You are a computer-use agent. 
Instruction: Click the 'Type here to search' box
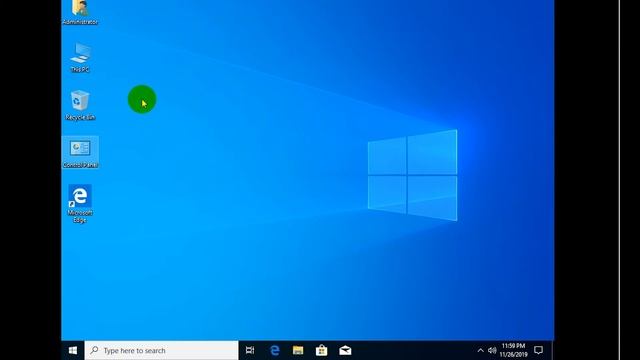[x=162, y=350]
